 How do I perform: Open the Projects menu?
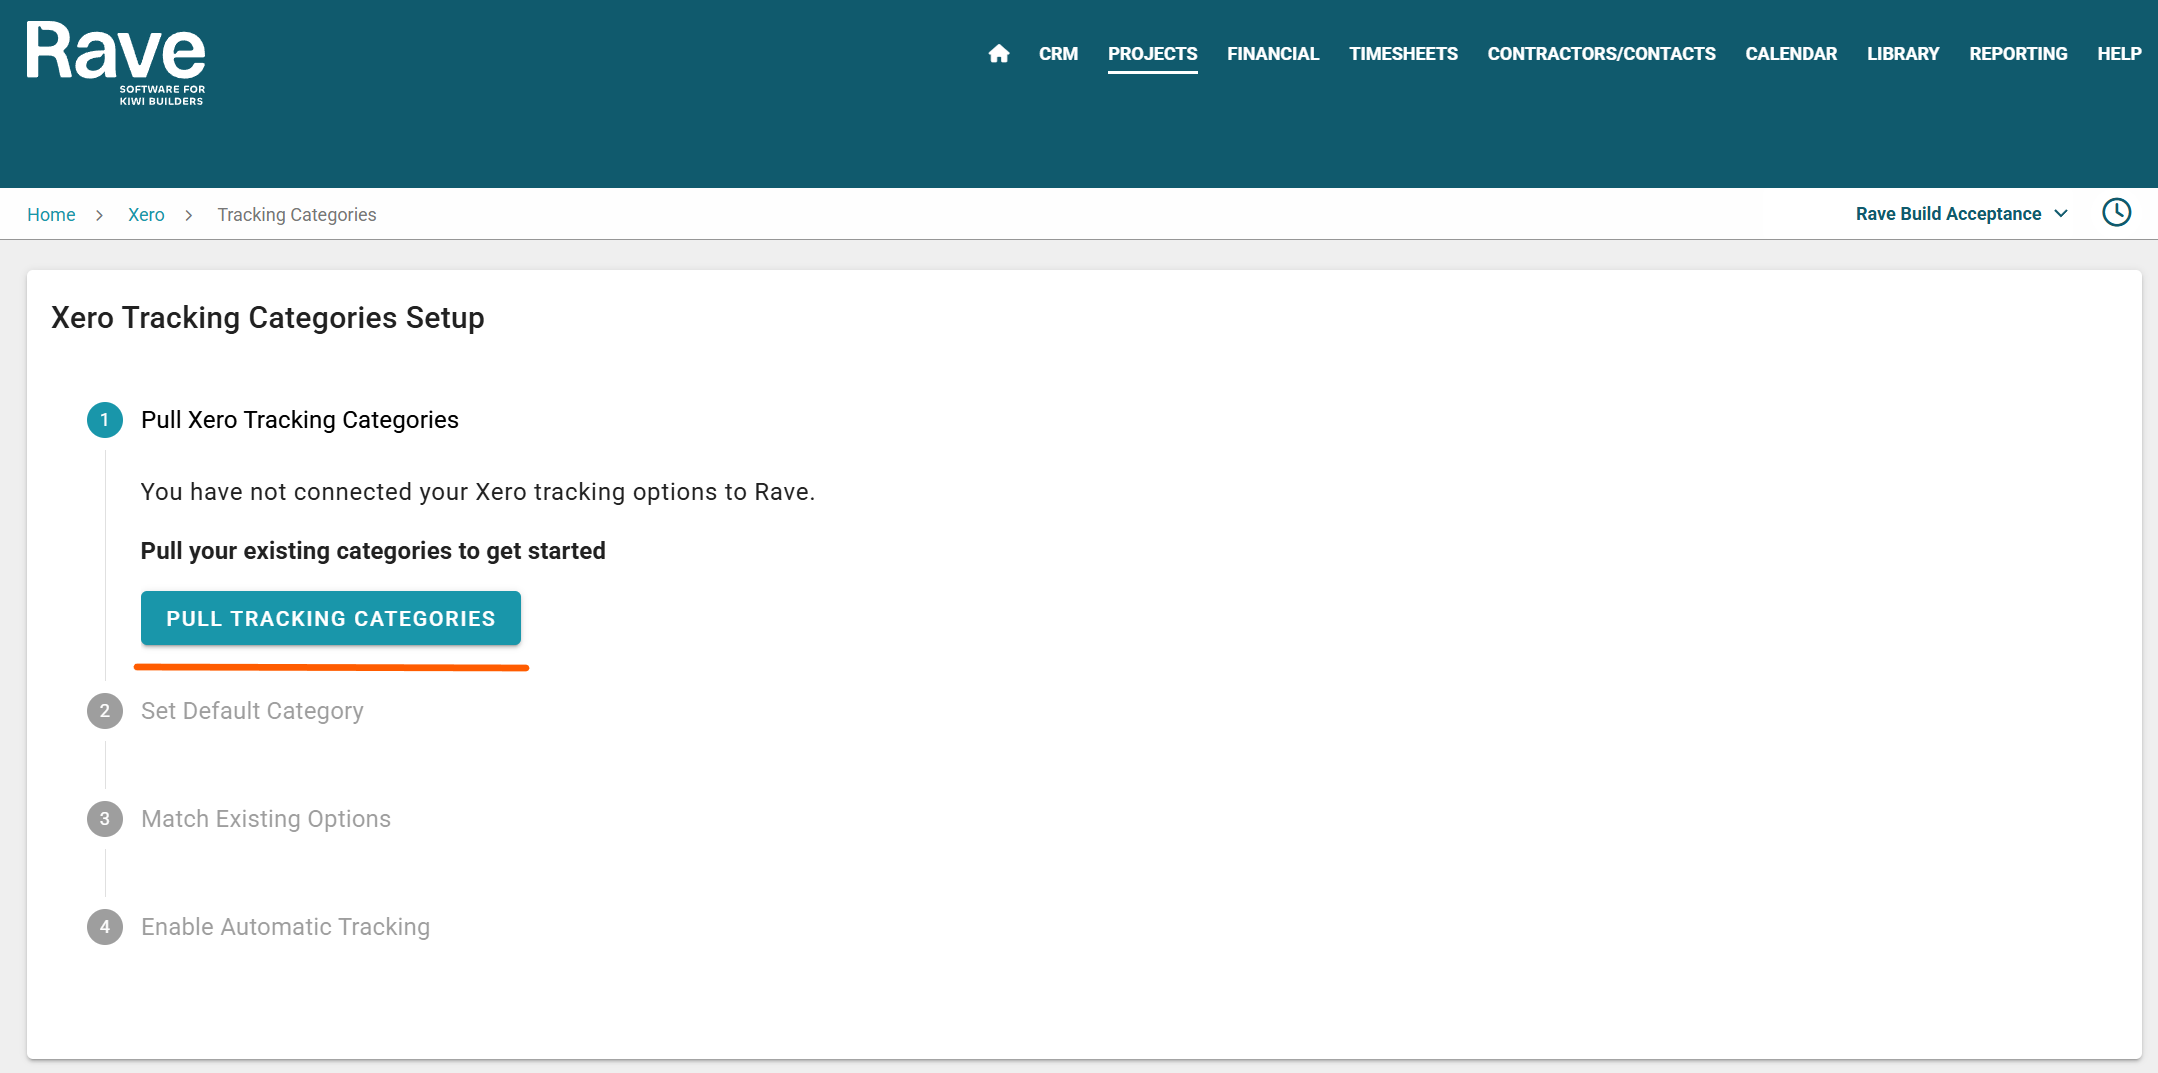tap(1152, 54)
